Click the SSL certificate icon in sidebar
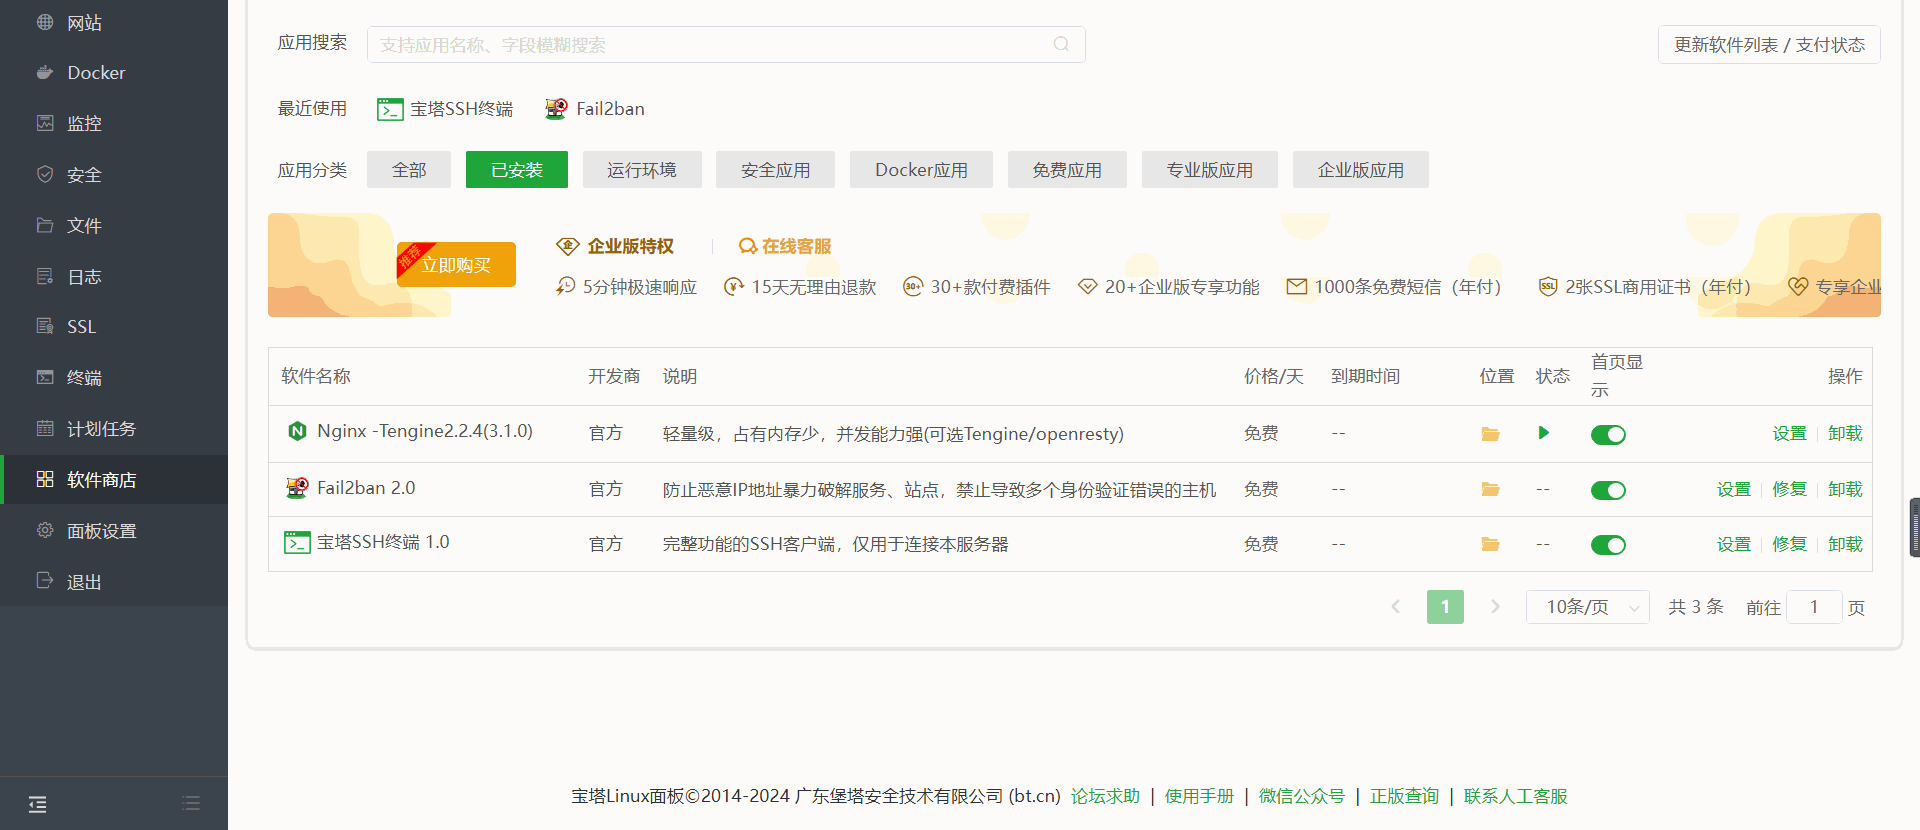Image resolution: width=1920 pixels, height=830 pixels. 45,326
